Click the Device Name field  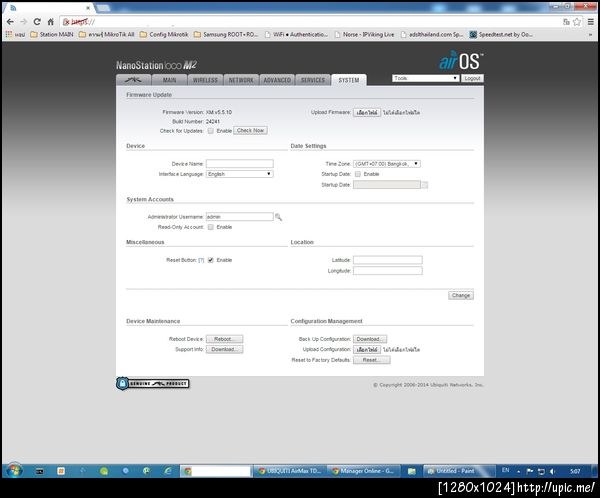[x=240, y=164]
